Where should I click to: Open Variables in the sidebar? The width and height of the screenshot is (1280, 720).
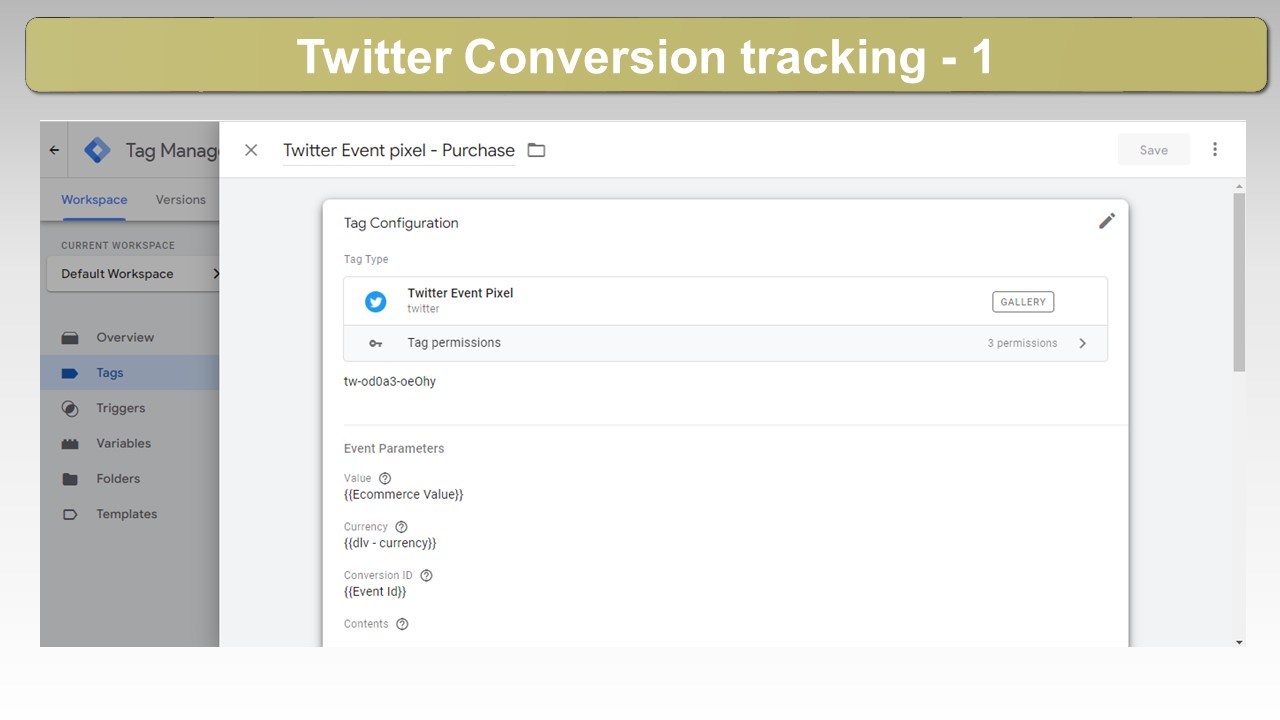pyautogui.click(x=123, y=443)
